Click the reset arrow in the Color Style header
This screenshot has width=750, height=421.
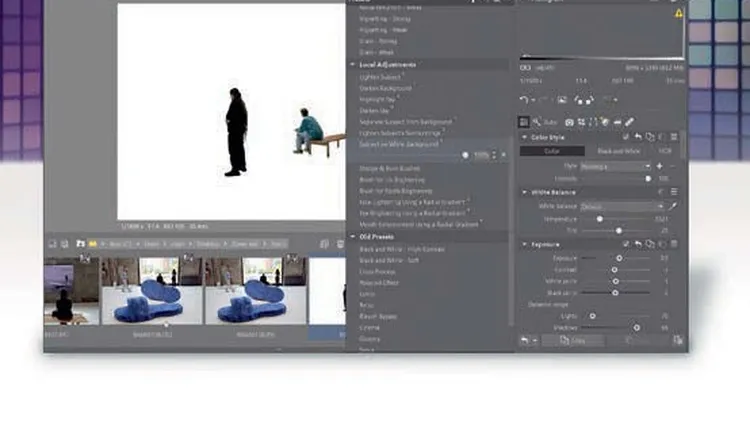point(638,137)
